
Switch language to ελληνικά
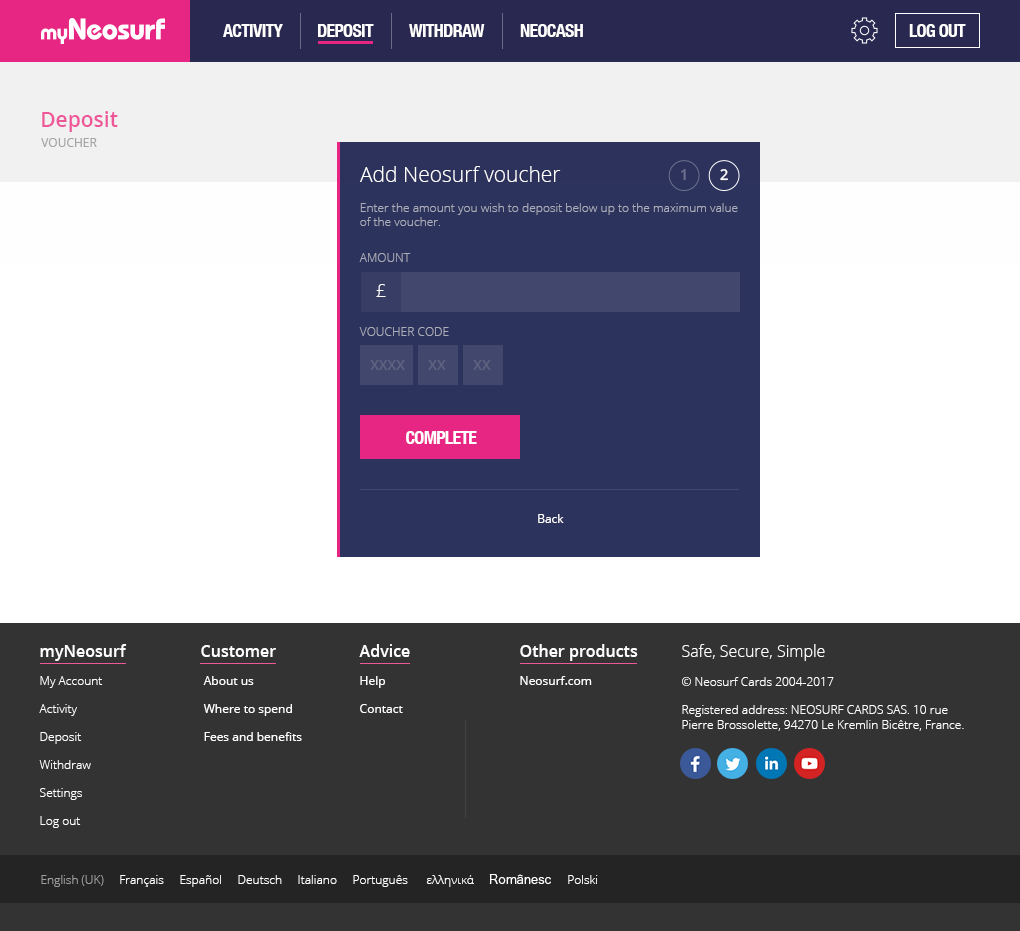point(450,880)
